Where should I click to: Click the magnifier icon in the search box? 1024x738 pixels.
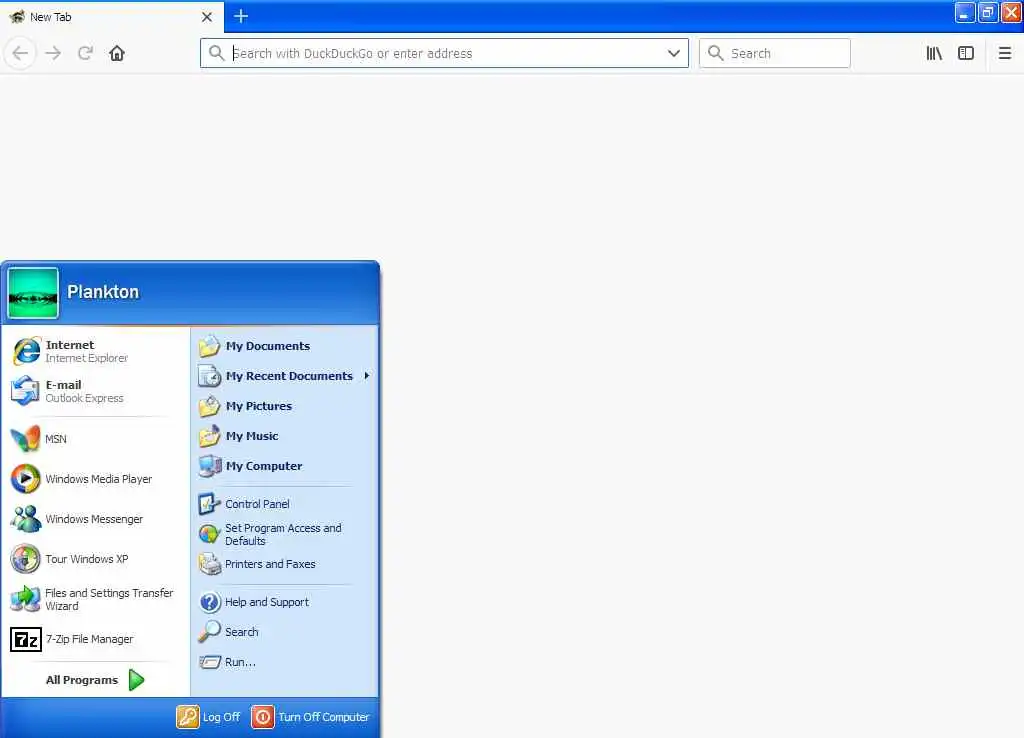716,53
